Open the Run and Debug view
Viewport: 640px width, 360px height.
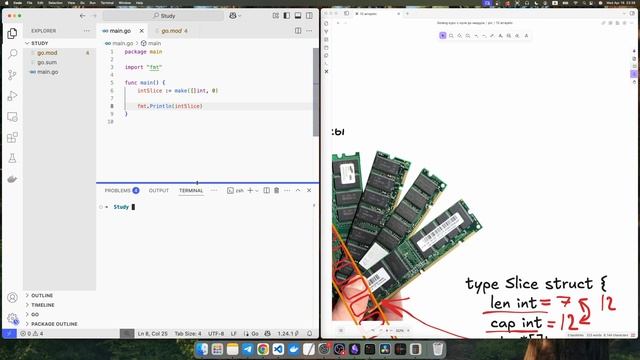[x=12, y=96]
